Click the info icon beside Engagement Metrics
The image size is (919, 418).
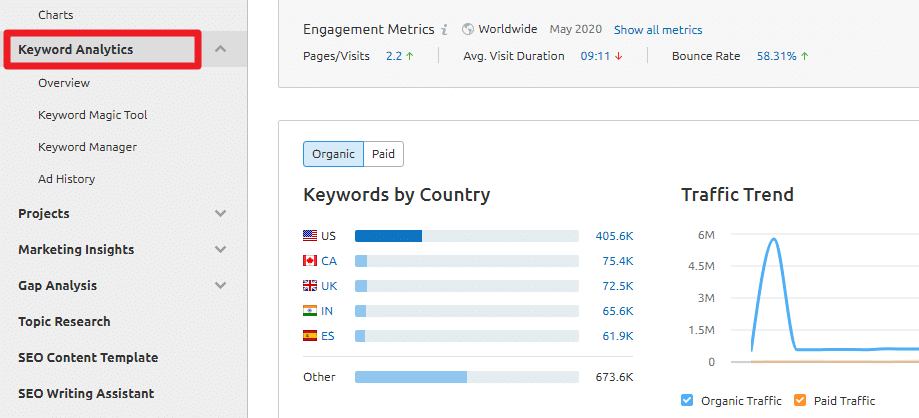pyautogui.click(x=444, y=29)
